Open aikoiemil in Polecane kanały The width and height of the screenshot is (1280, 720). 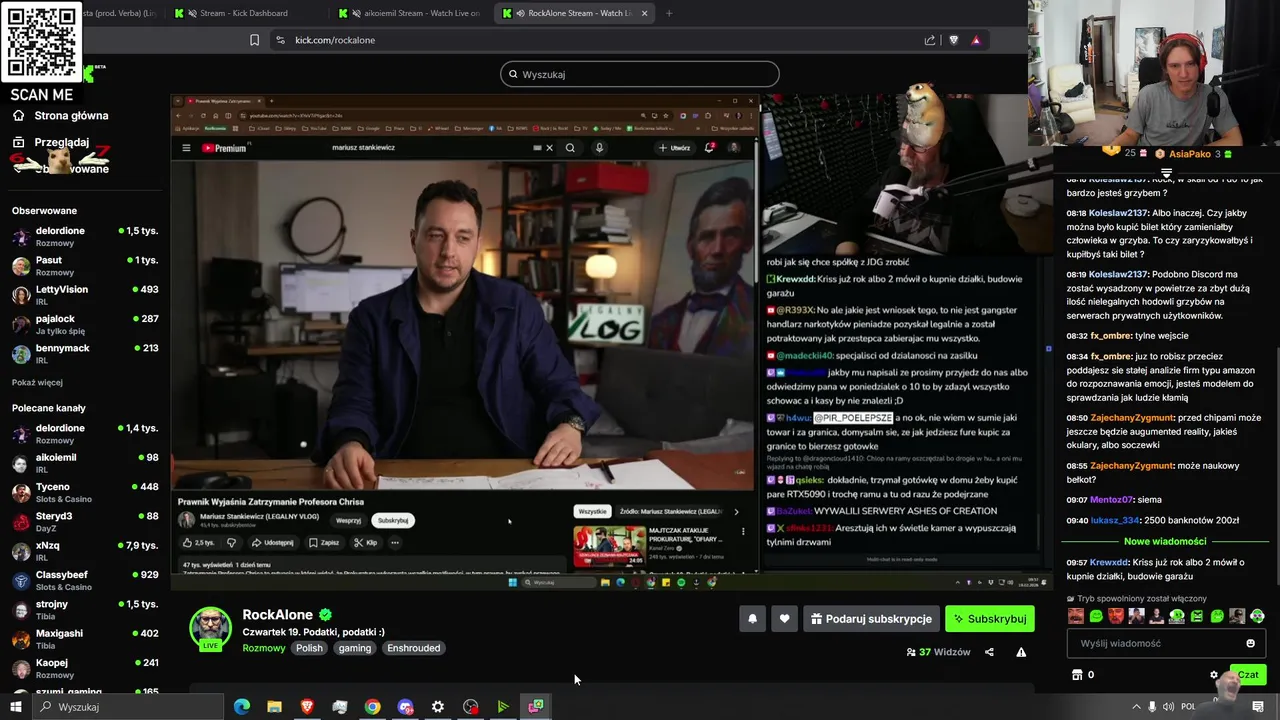coord(84,463)
